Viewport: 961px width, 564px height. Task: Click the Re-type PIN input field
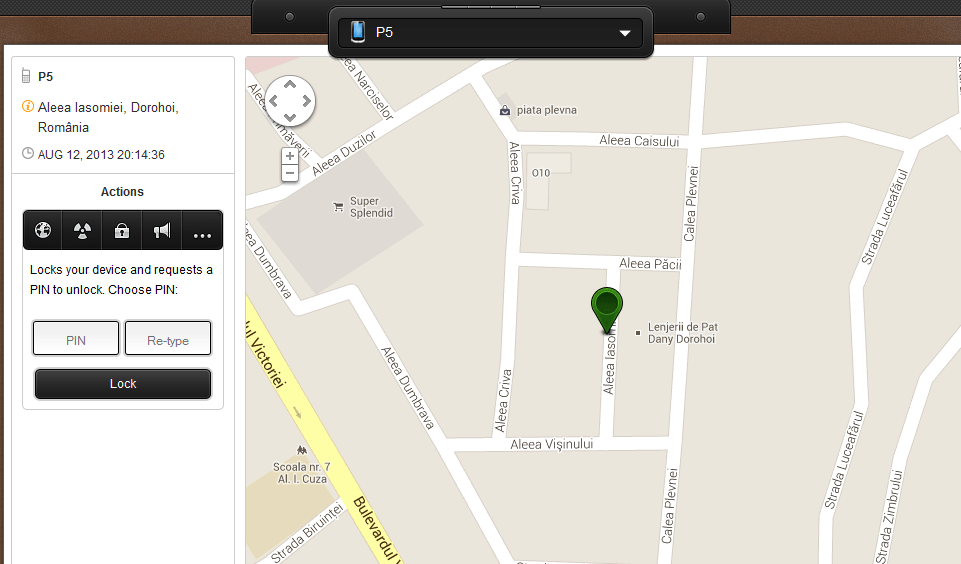[168, 339]
